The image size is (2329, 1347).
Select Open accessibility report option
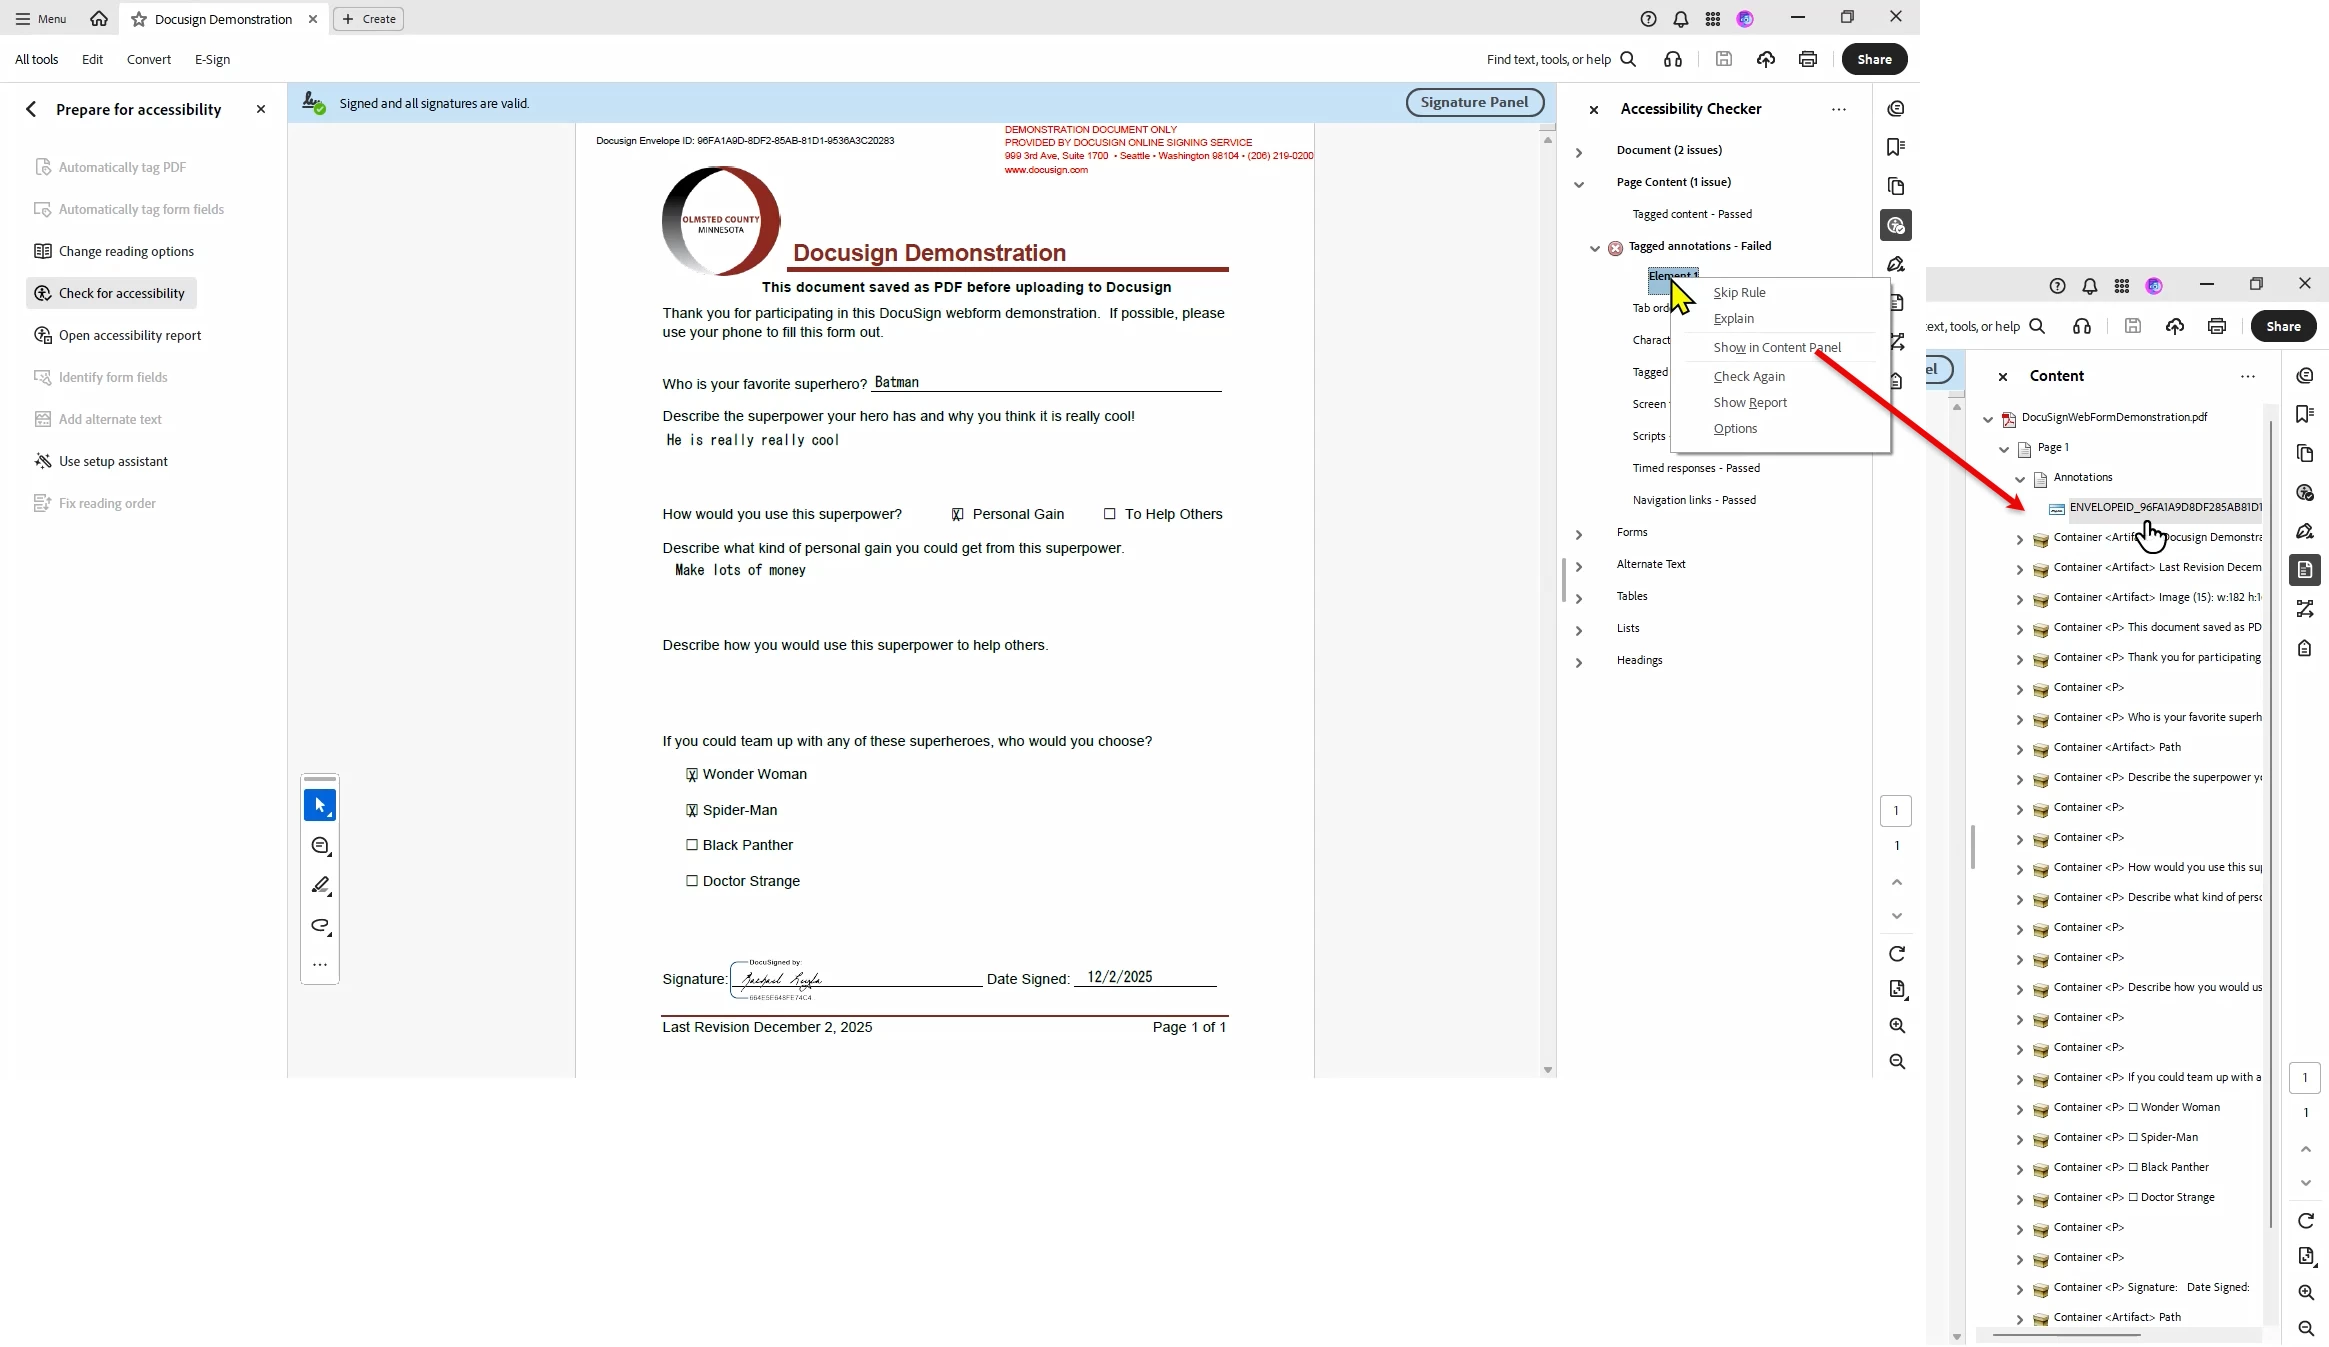point(129,335)
